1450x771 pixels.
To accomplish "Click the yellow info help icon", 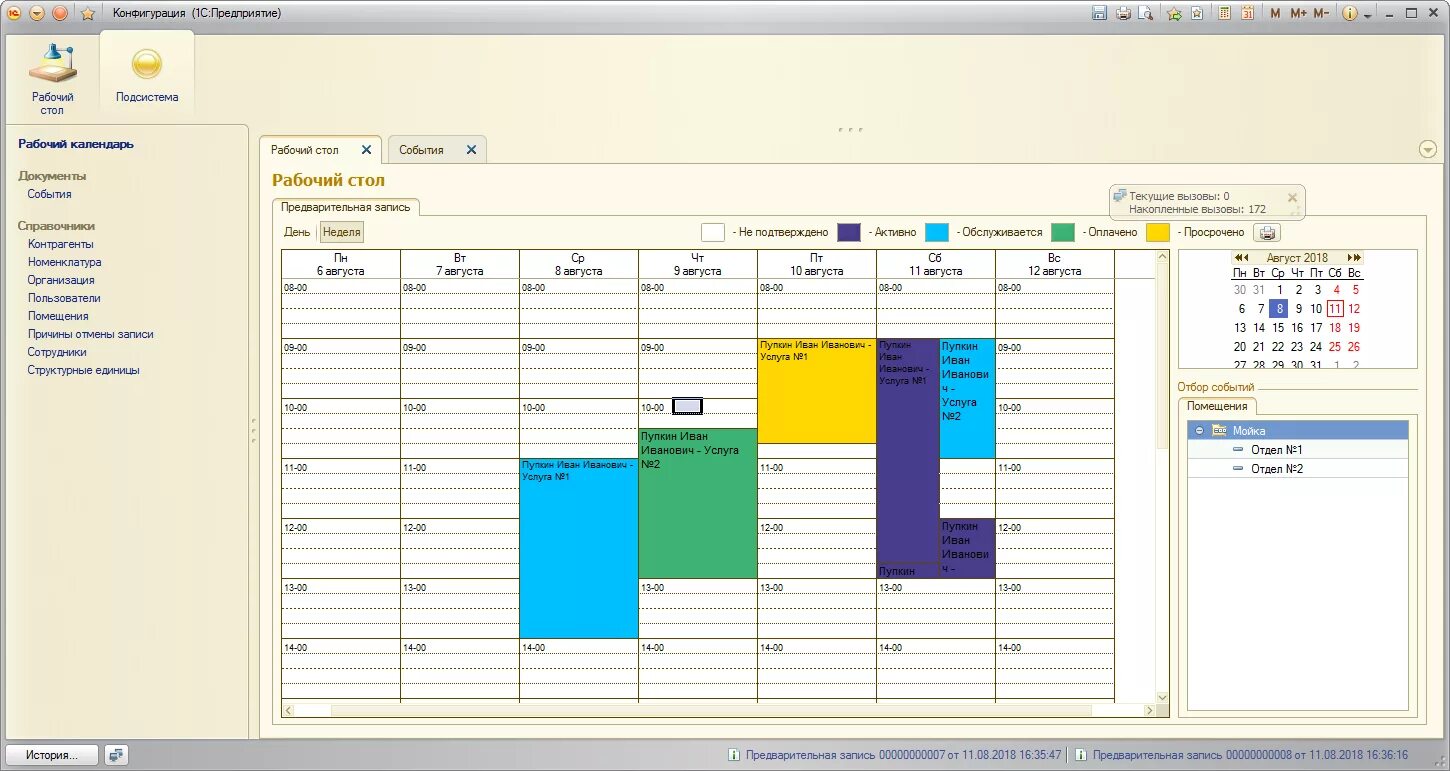I will (1349, 13).
